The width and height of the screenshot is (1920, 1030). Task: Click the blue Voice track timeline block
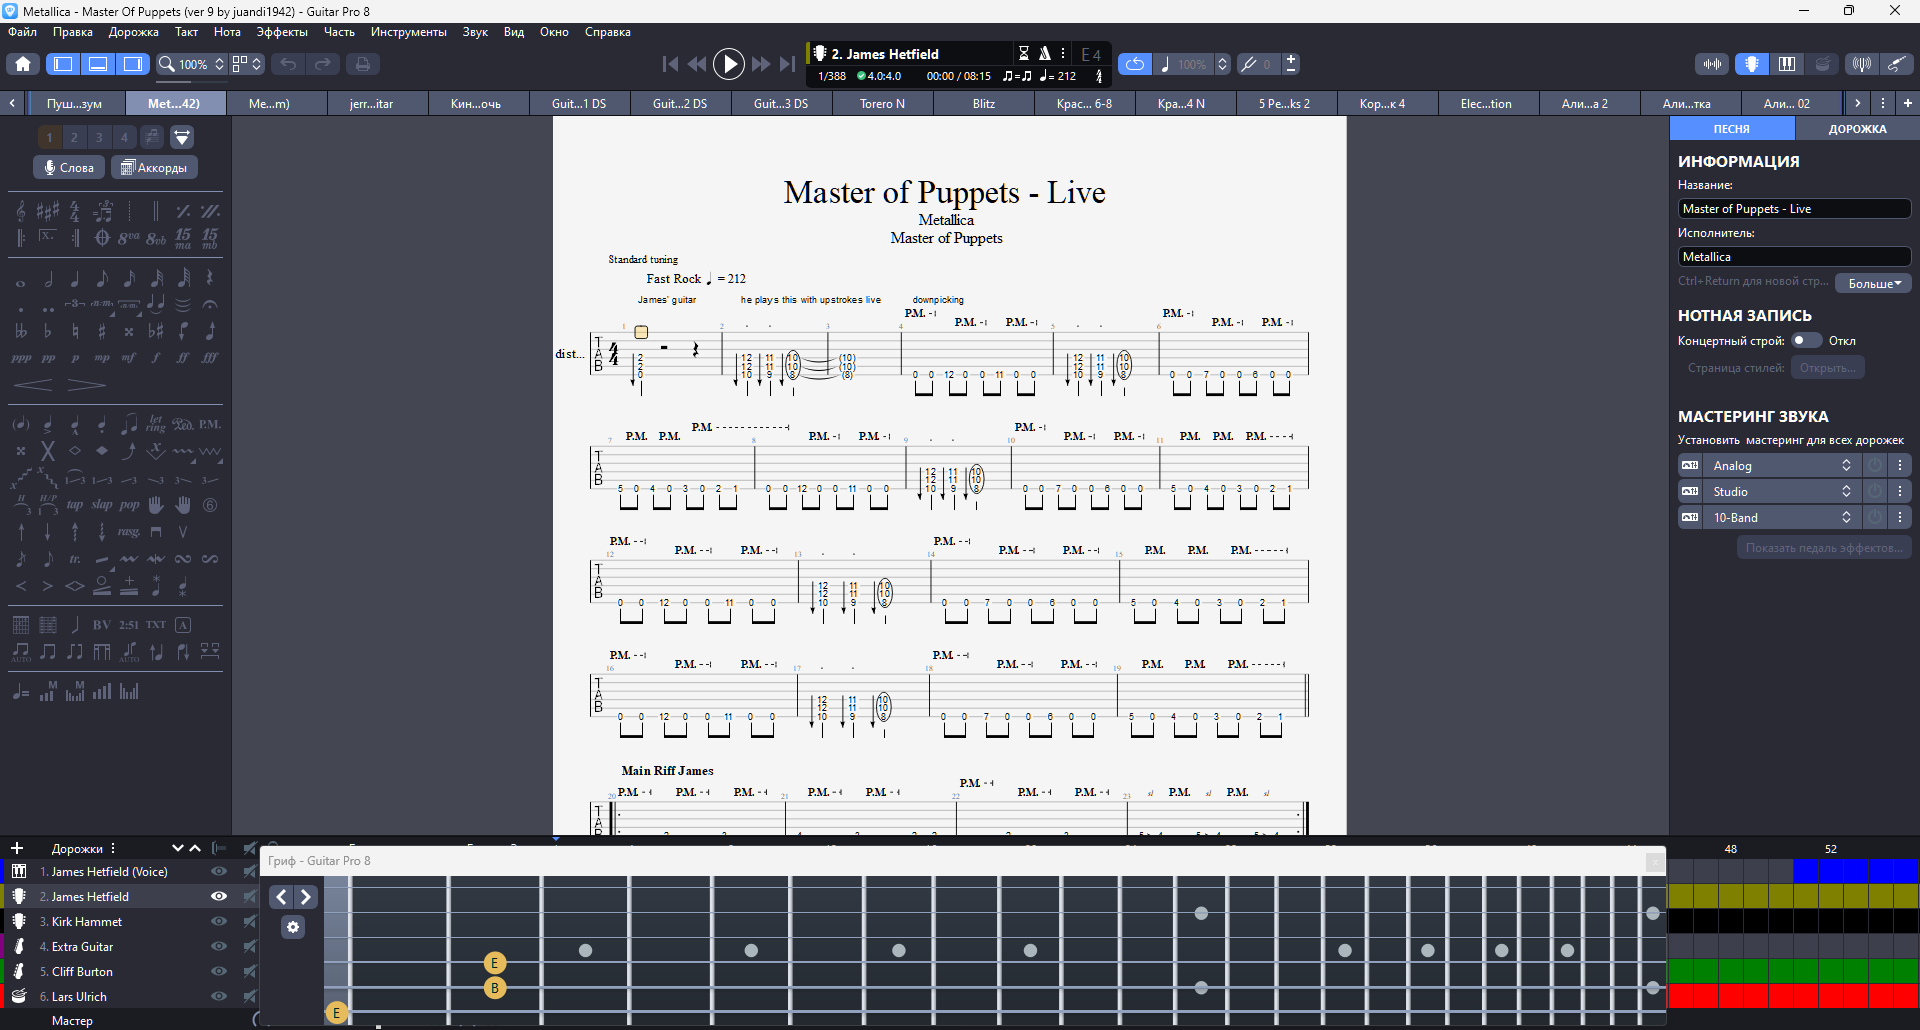1856,872
